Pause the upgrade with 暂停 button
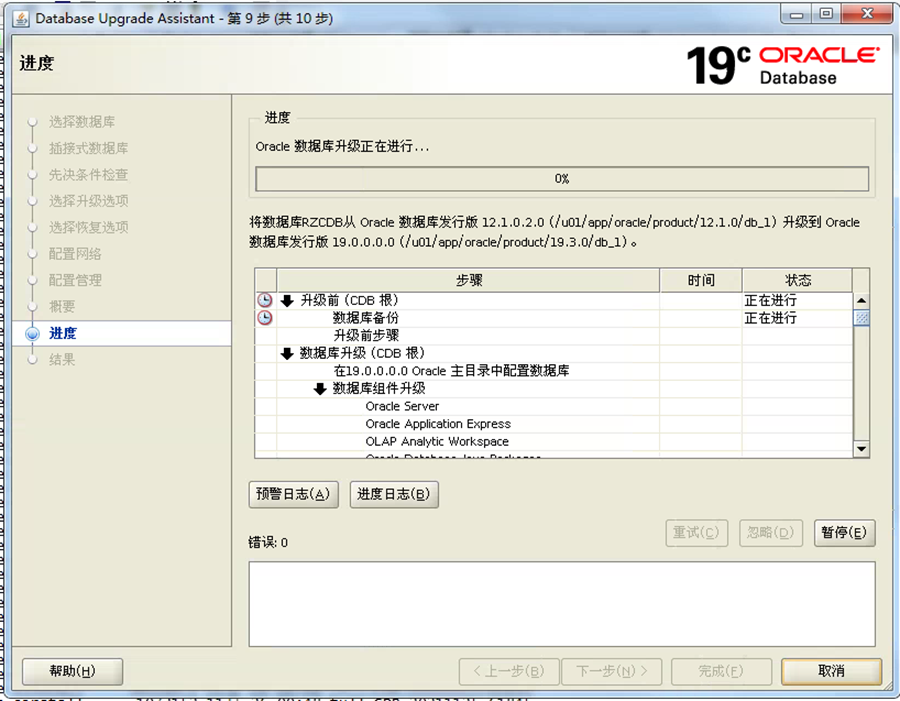 [845, 533]
